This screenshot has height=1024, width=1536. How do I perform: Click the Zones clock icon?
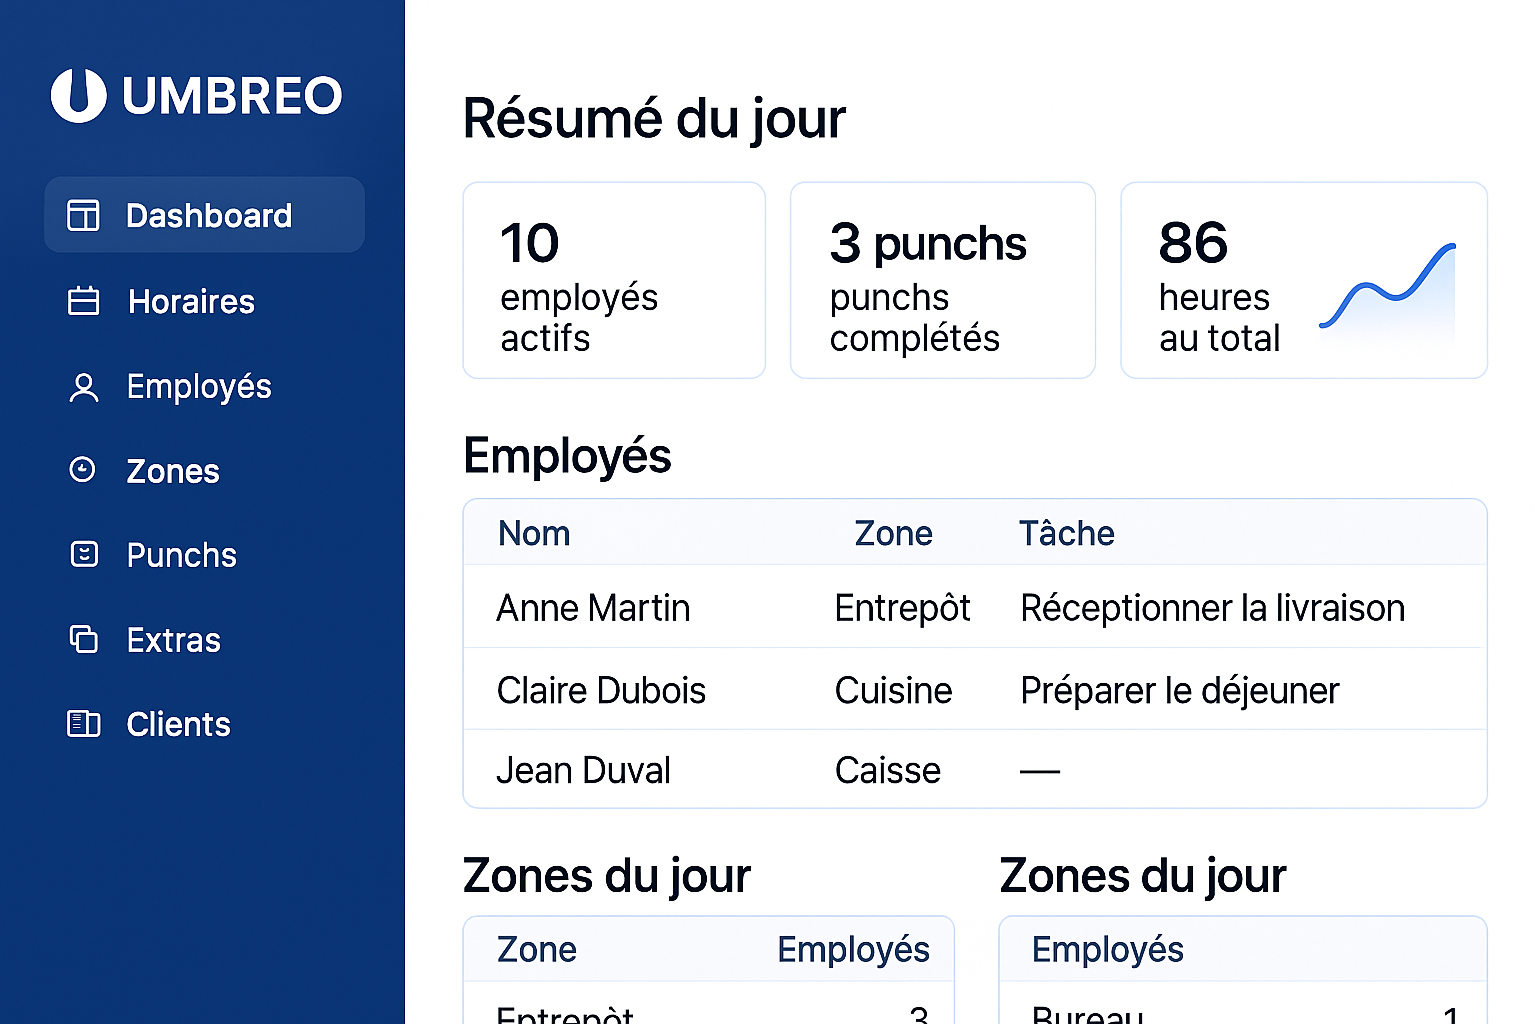tap(84, 470)
